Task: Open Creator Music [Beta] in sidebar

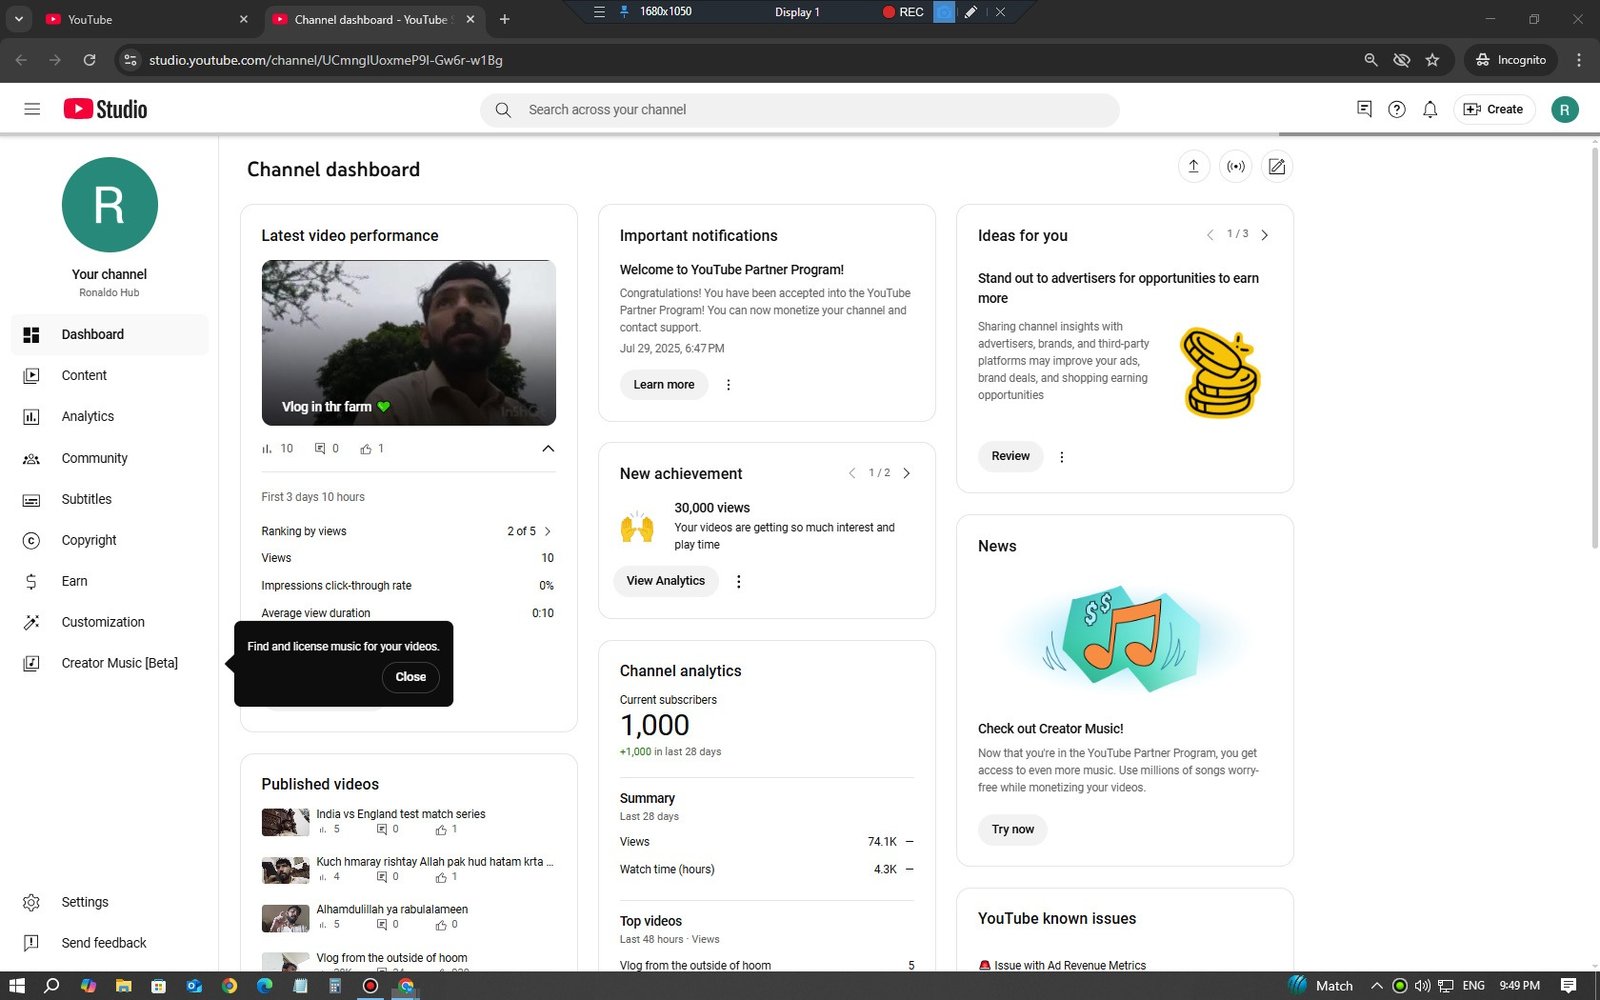Action: [110, 664]
